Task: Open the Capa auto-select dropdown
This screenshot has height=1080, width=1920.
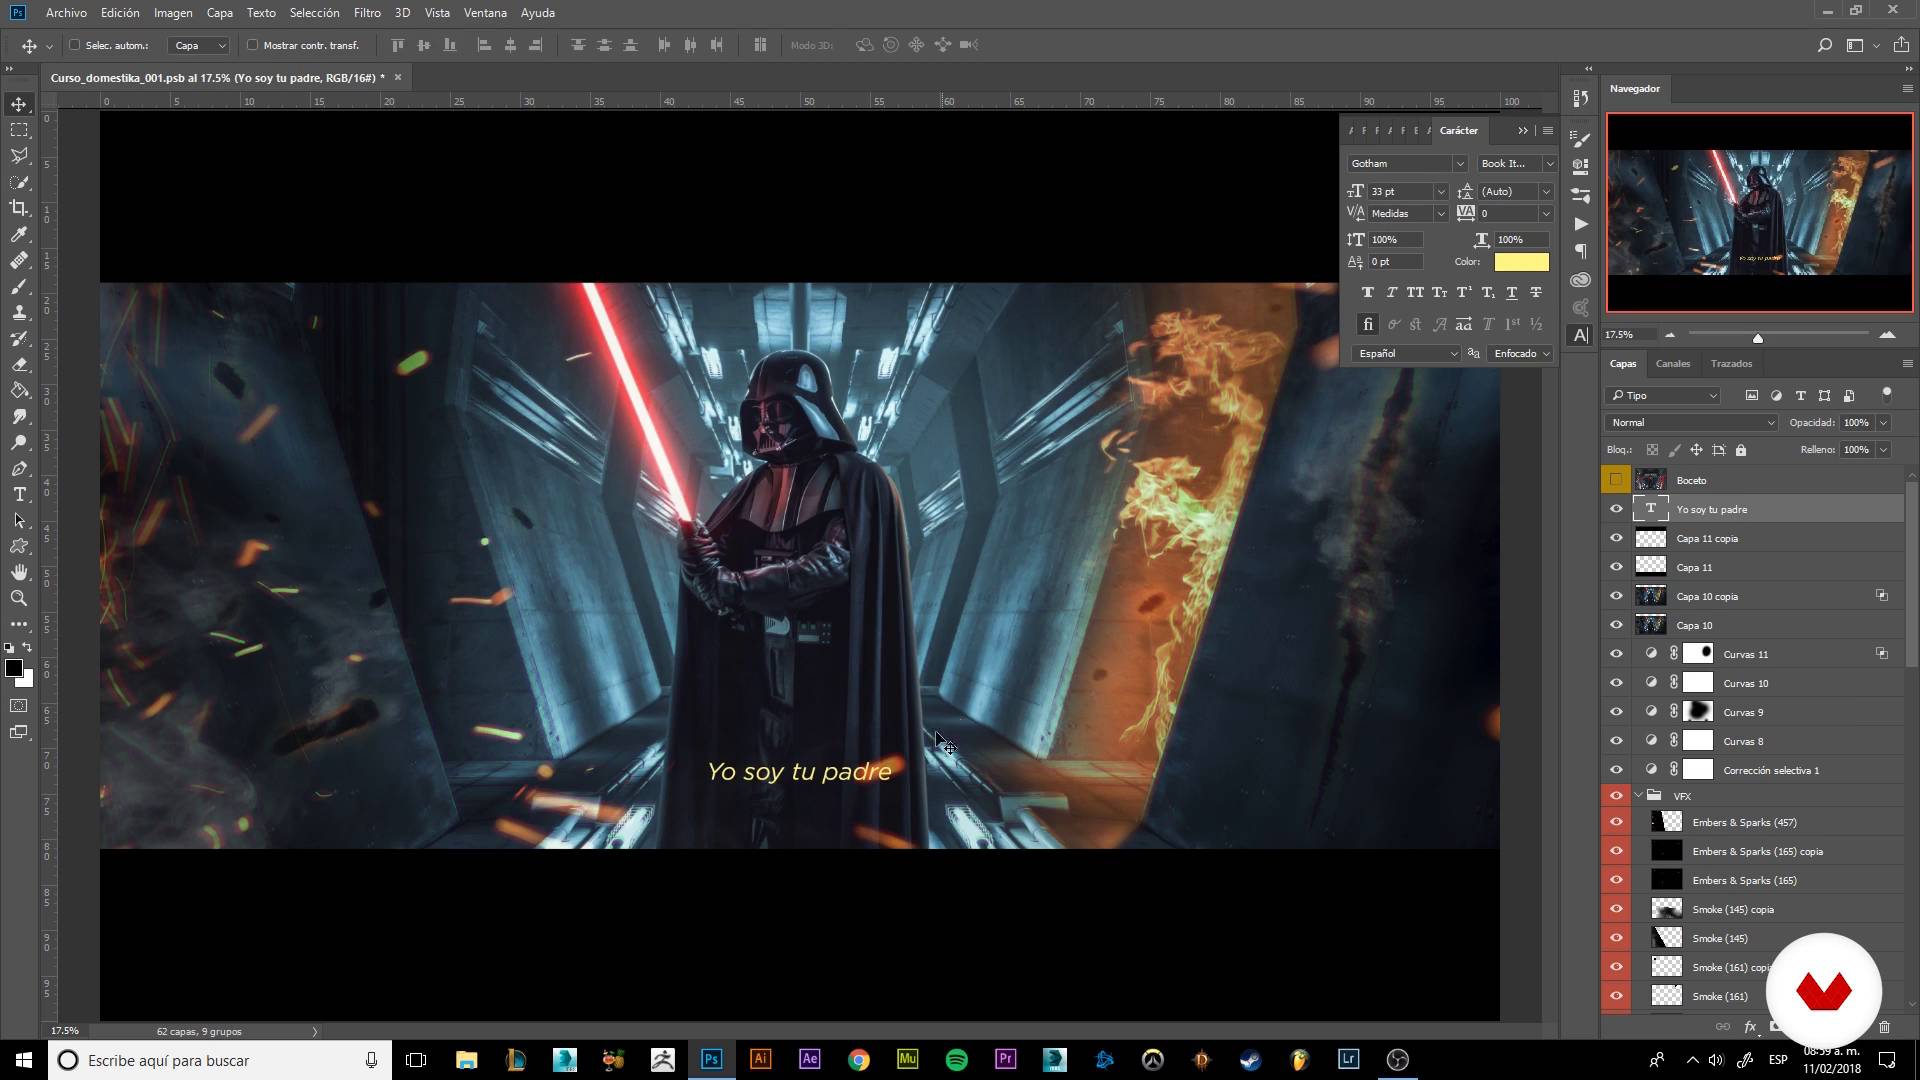Action: [x=198, y=45]
